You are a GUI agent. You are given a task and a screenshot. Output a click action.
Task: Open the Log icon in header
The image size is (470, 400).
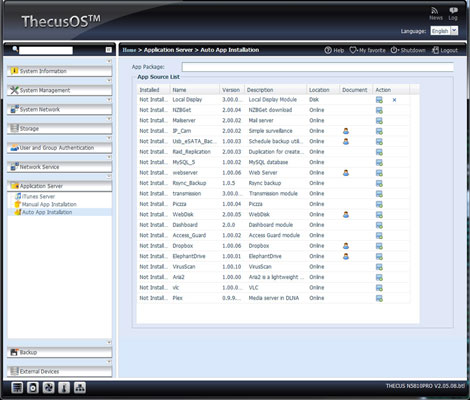point(453,11)
